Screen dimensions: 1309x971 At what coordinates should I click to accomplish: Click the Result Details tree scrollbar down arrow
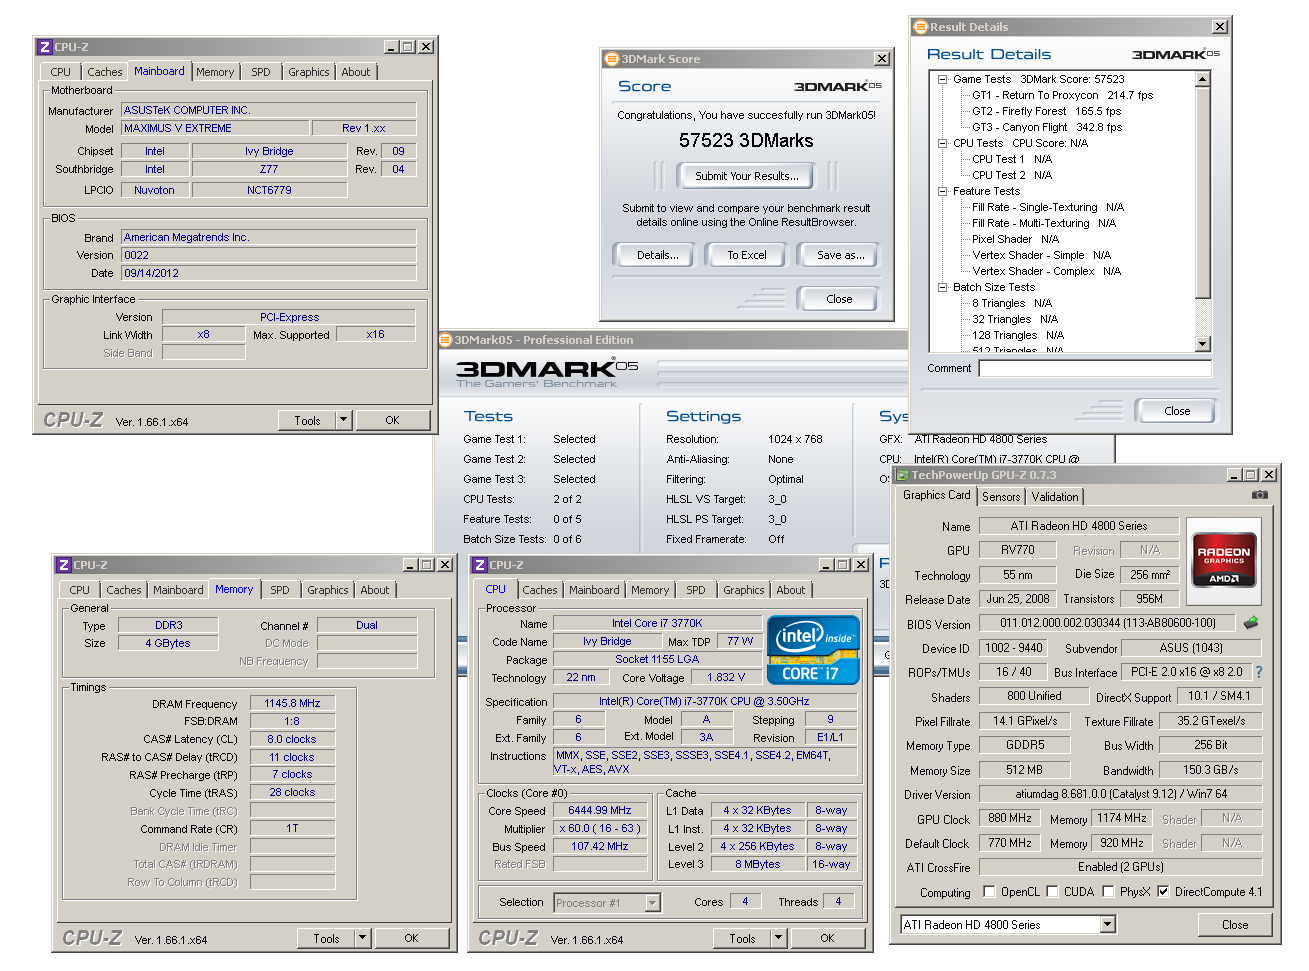tap(1203, 344)
